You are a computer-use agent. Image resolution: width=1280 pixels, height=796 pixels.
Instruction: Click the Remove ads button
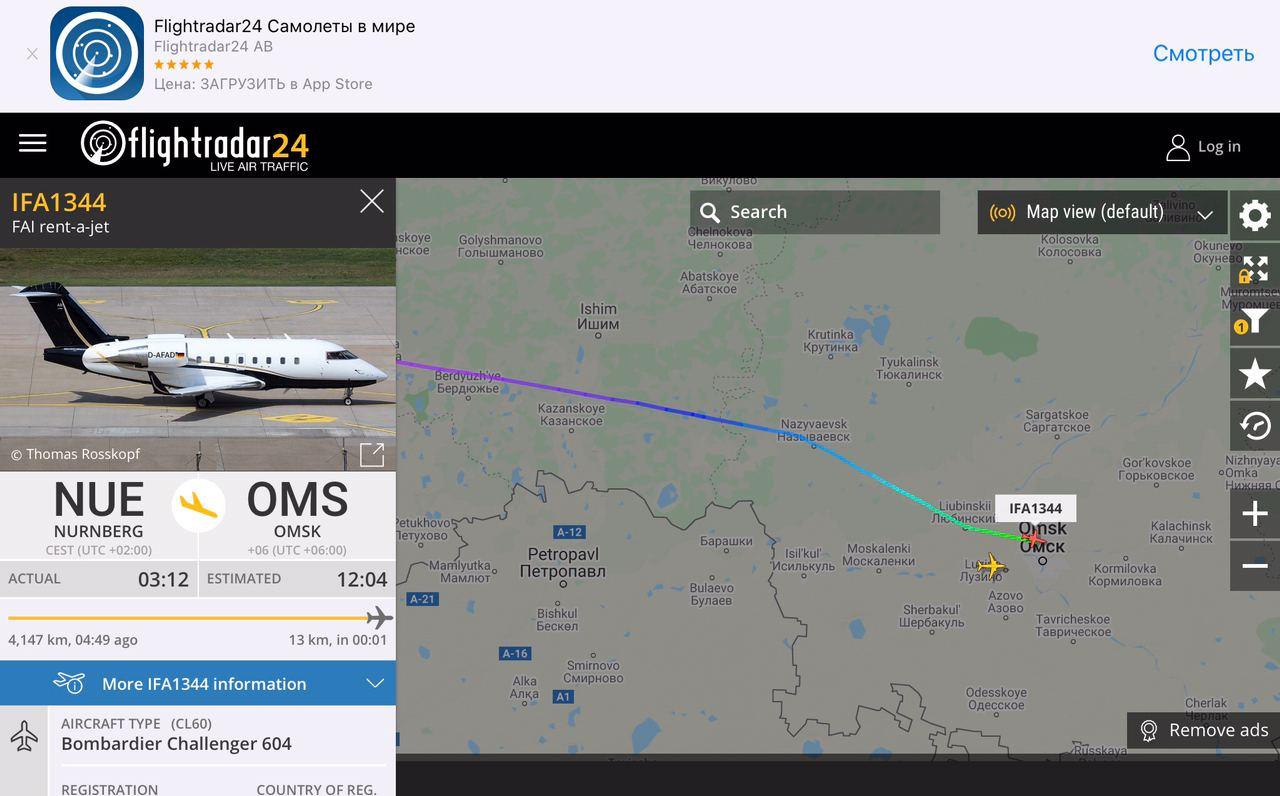tap(1204, 730)
